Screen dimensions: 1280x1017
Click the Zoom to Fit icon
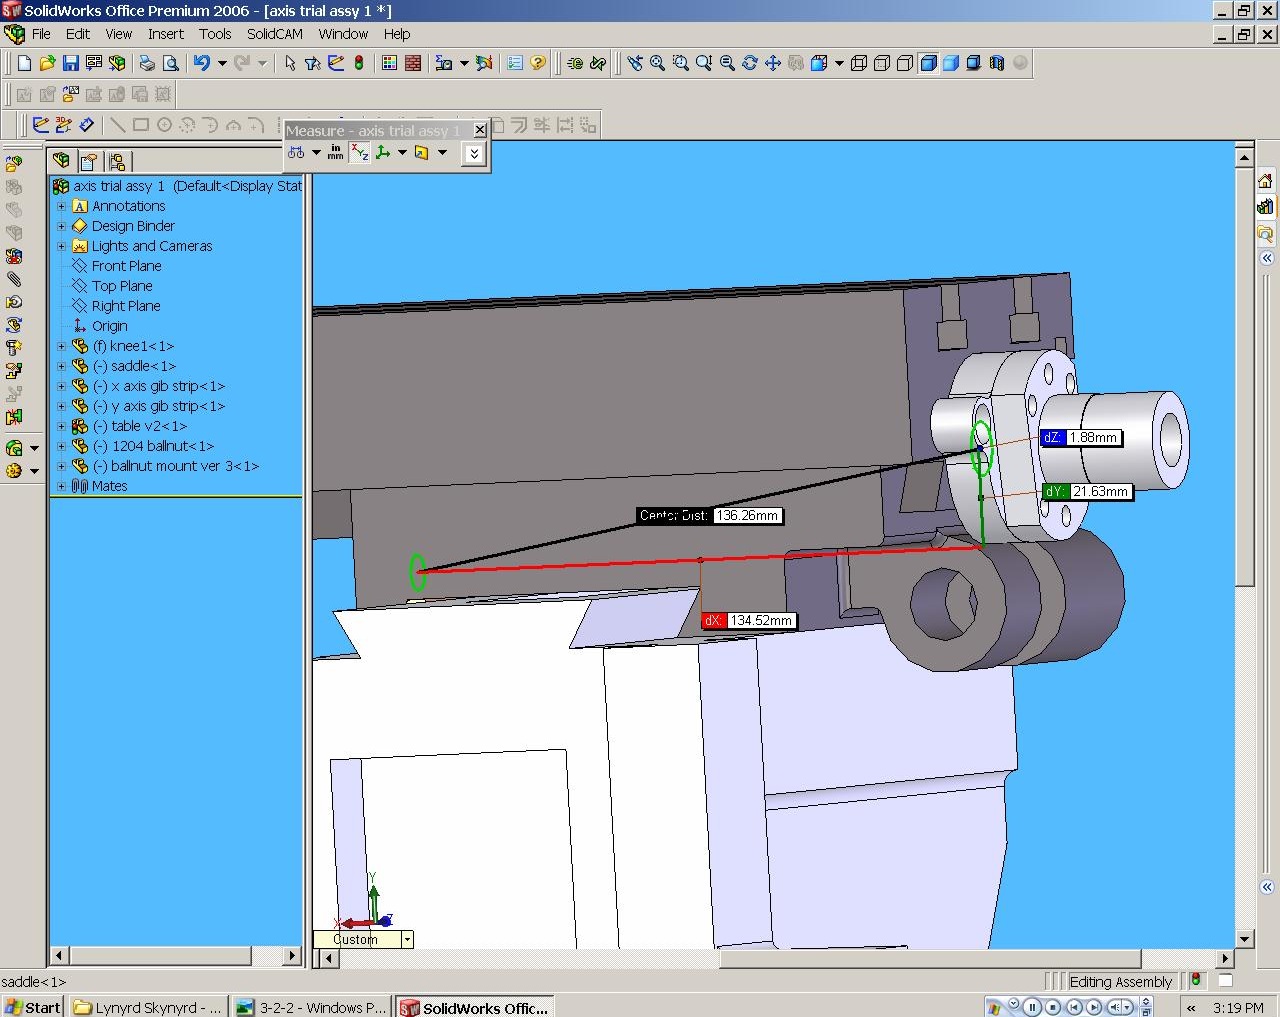(x=658, y=63)
